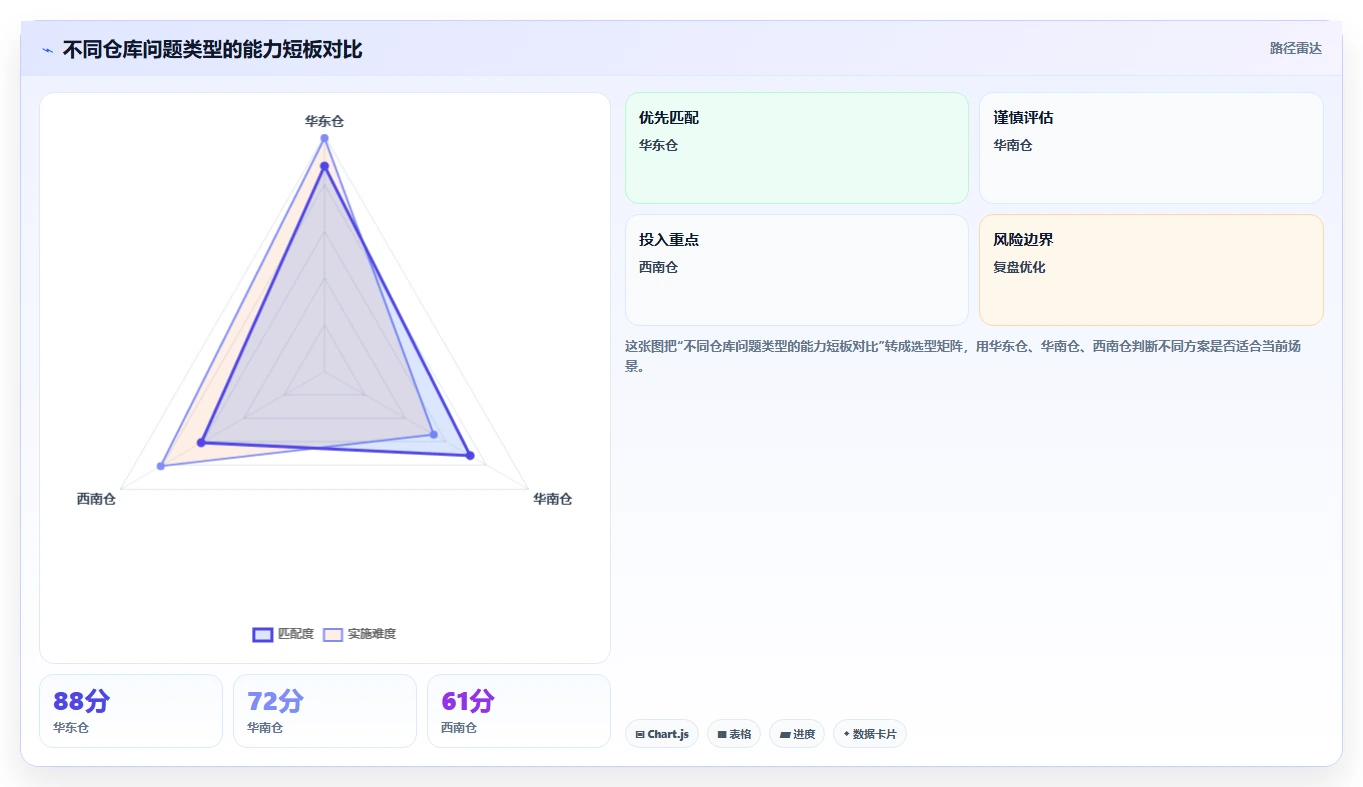
Task: Click the 实施难度 data point on 西南仓 axis
Action: coord(161,466)
